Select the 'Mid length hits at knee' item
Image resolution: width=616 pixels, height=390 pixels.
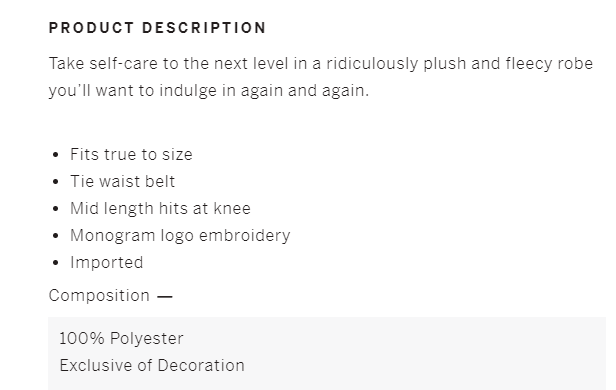(x=160, y=209)
